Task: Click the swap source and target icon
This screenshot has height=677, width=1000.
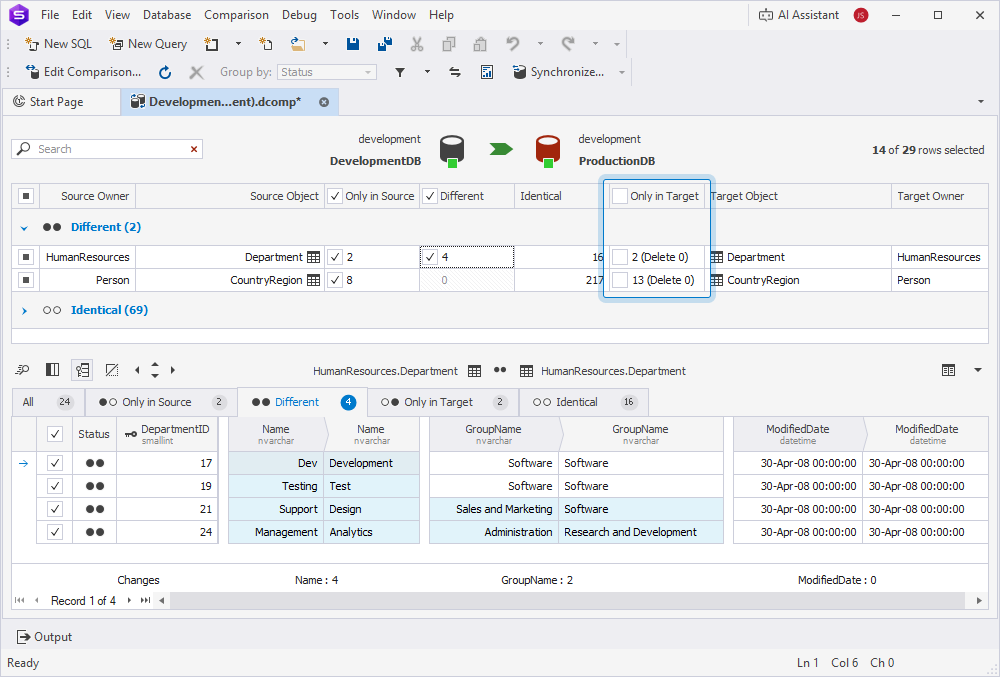Action: pos(455,72)
